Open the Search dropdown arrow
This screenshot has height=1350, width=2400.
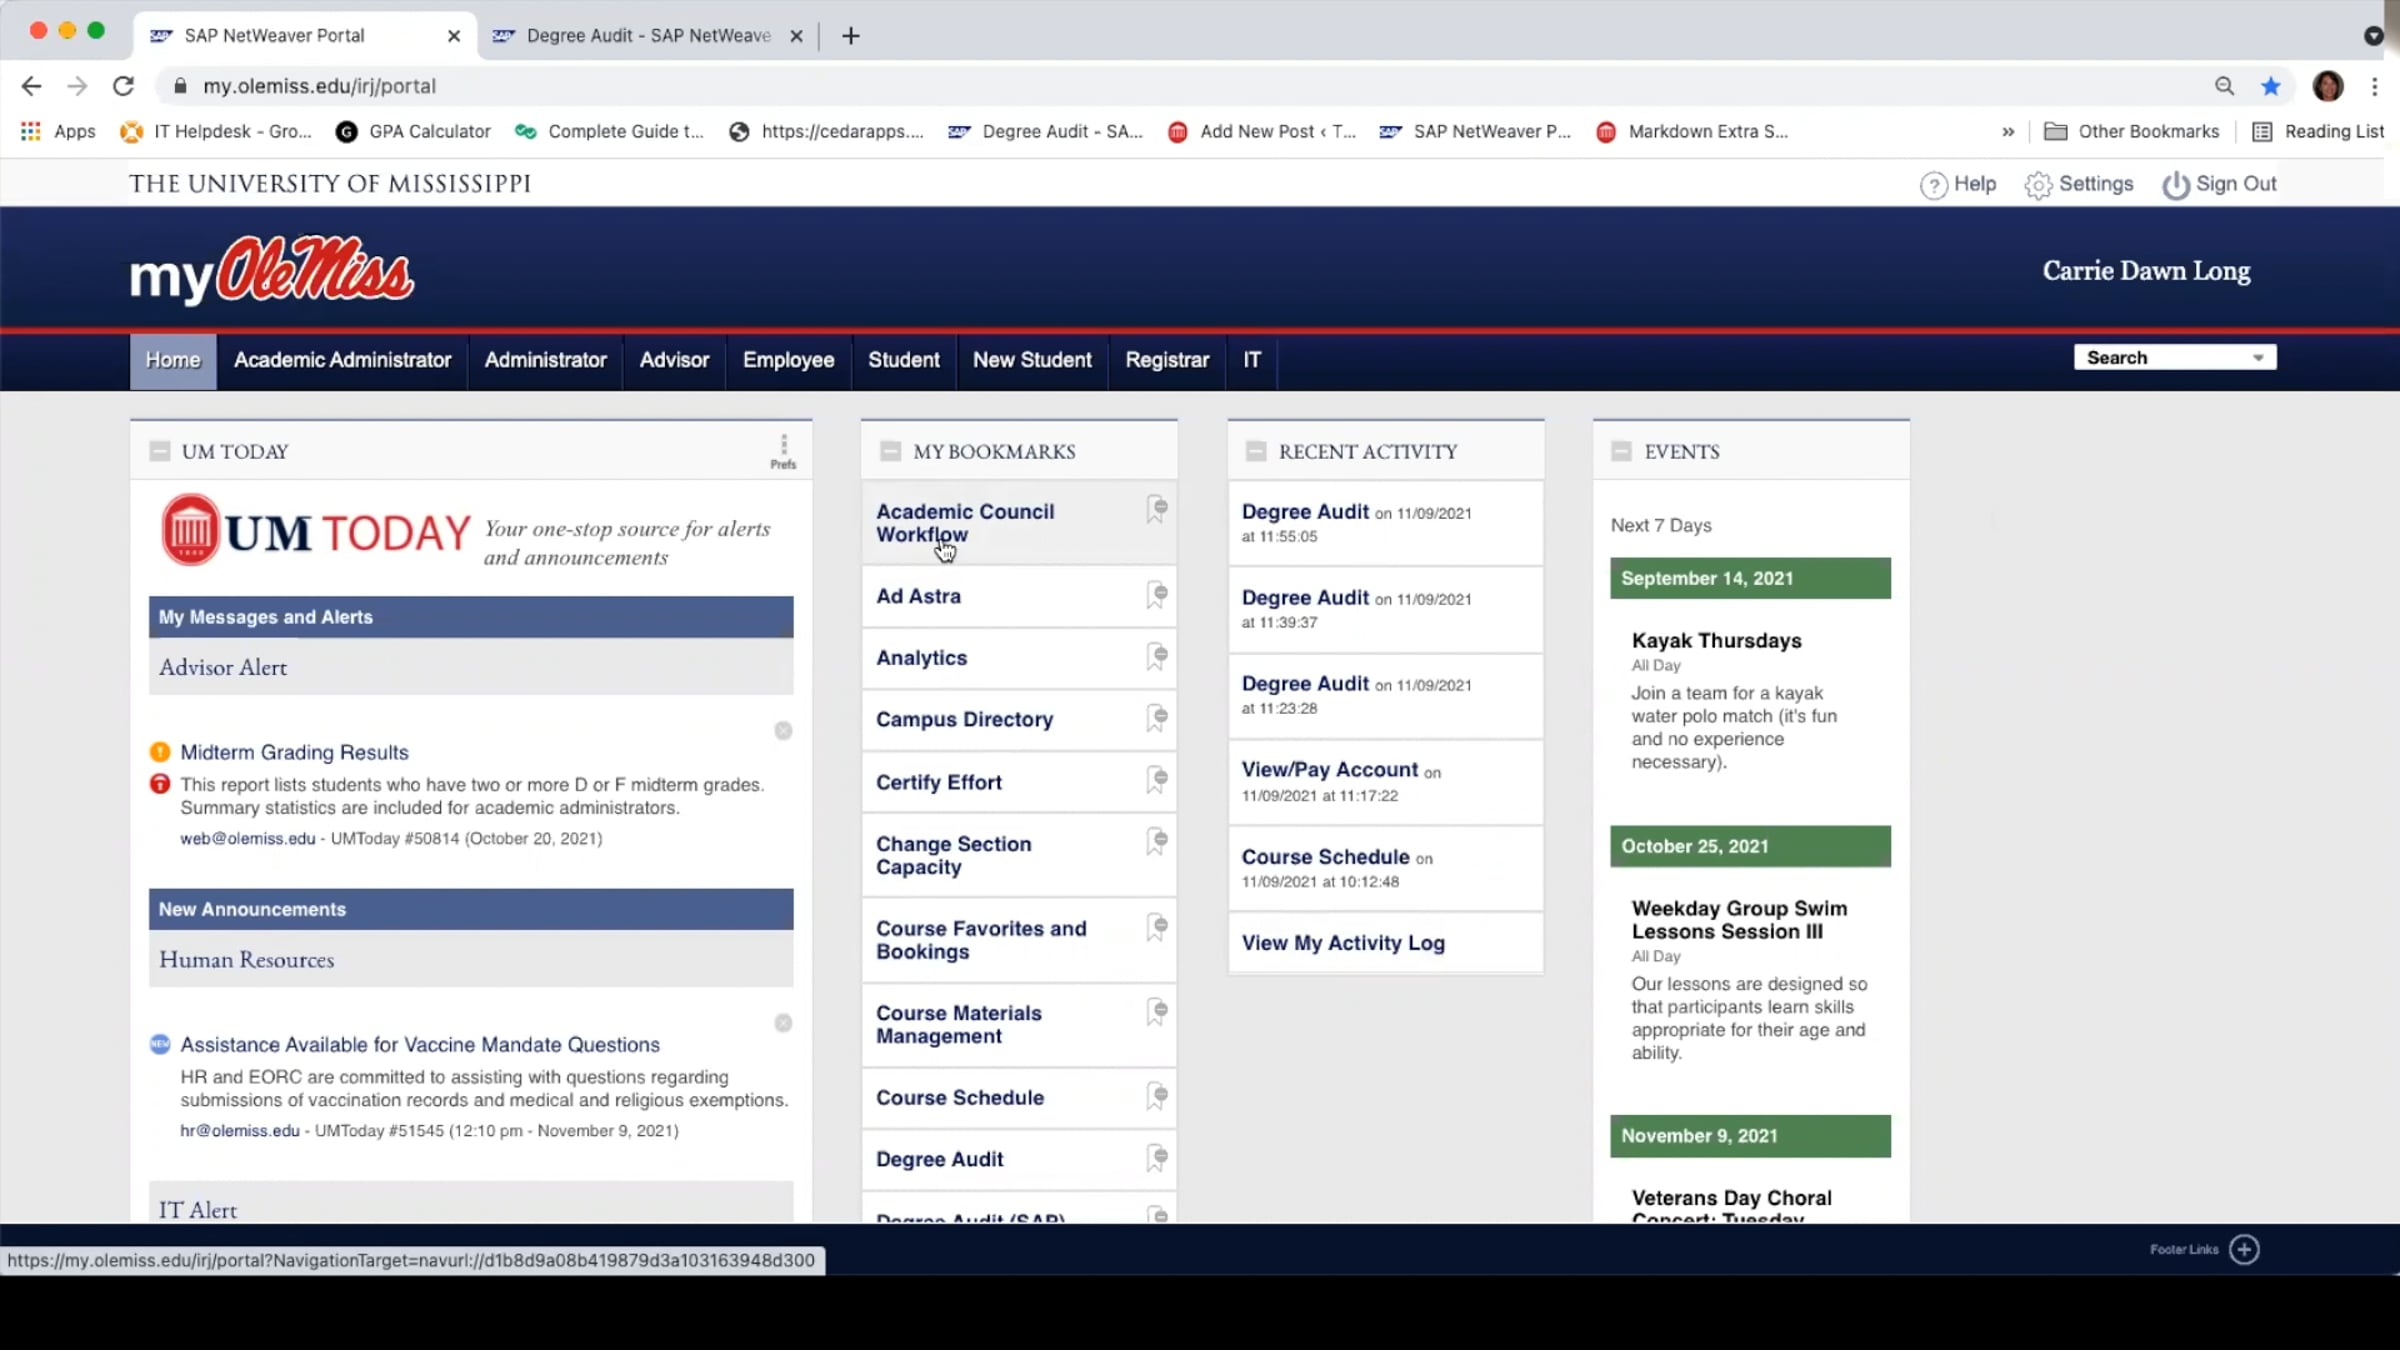2258,358
